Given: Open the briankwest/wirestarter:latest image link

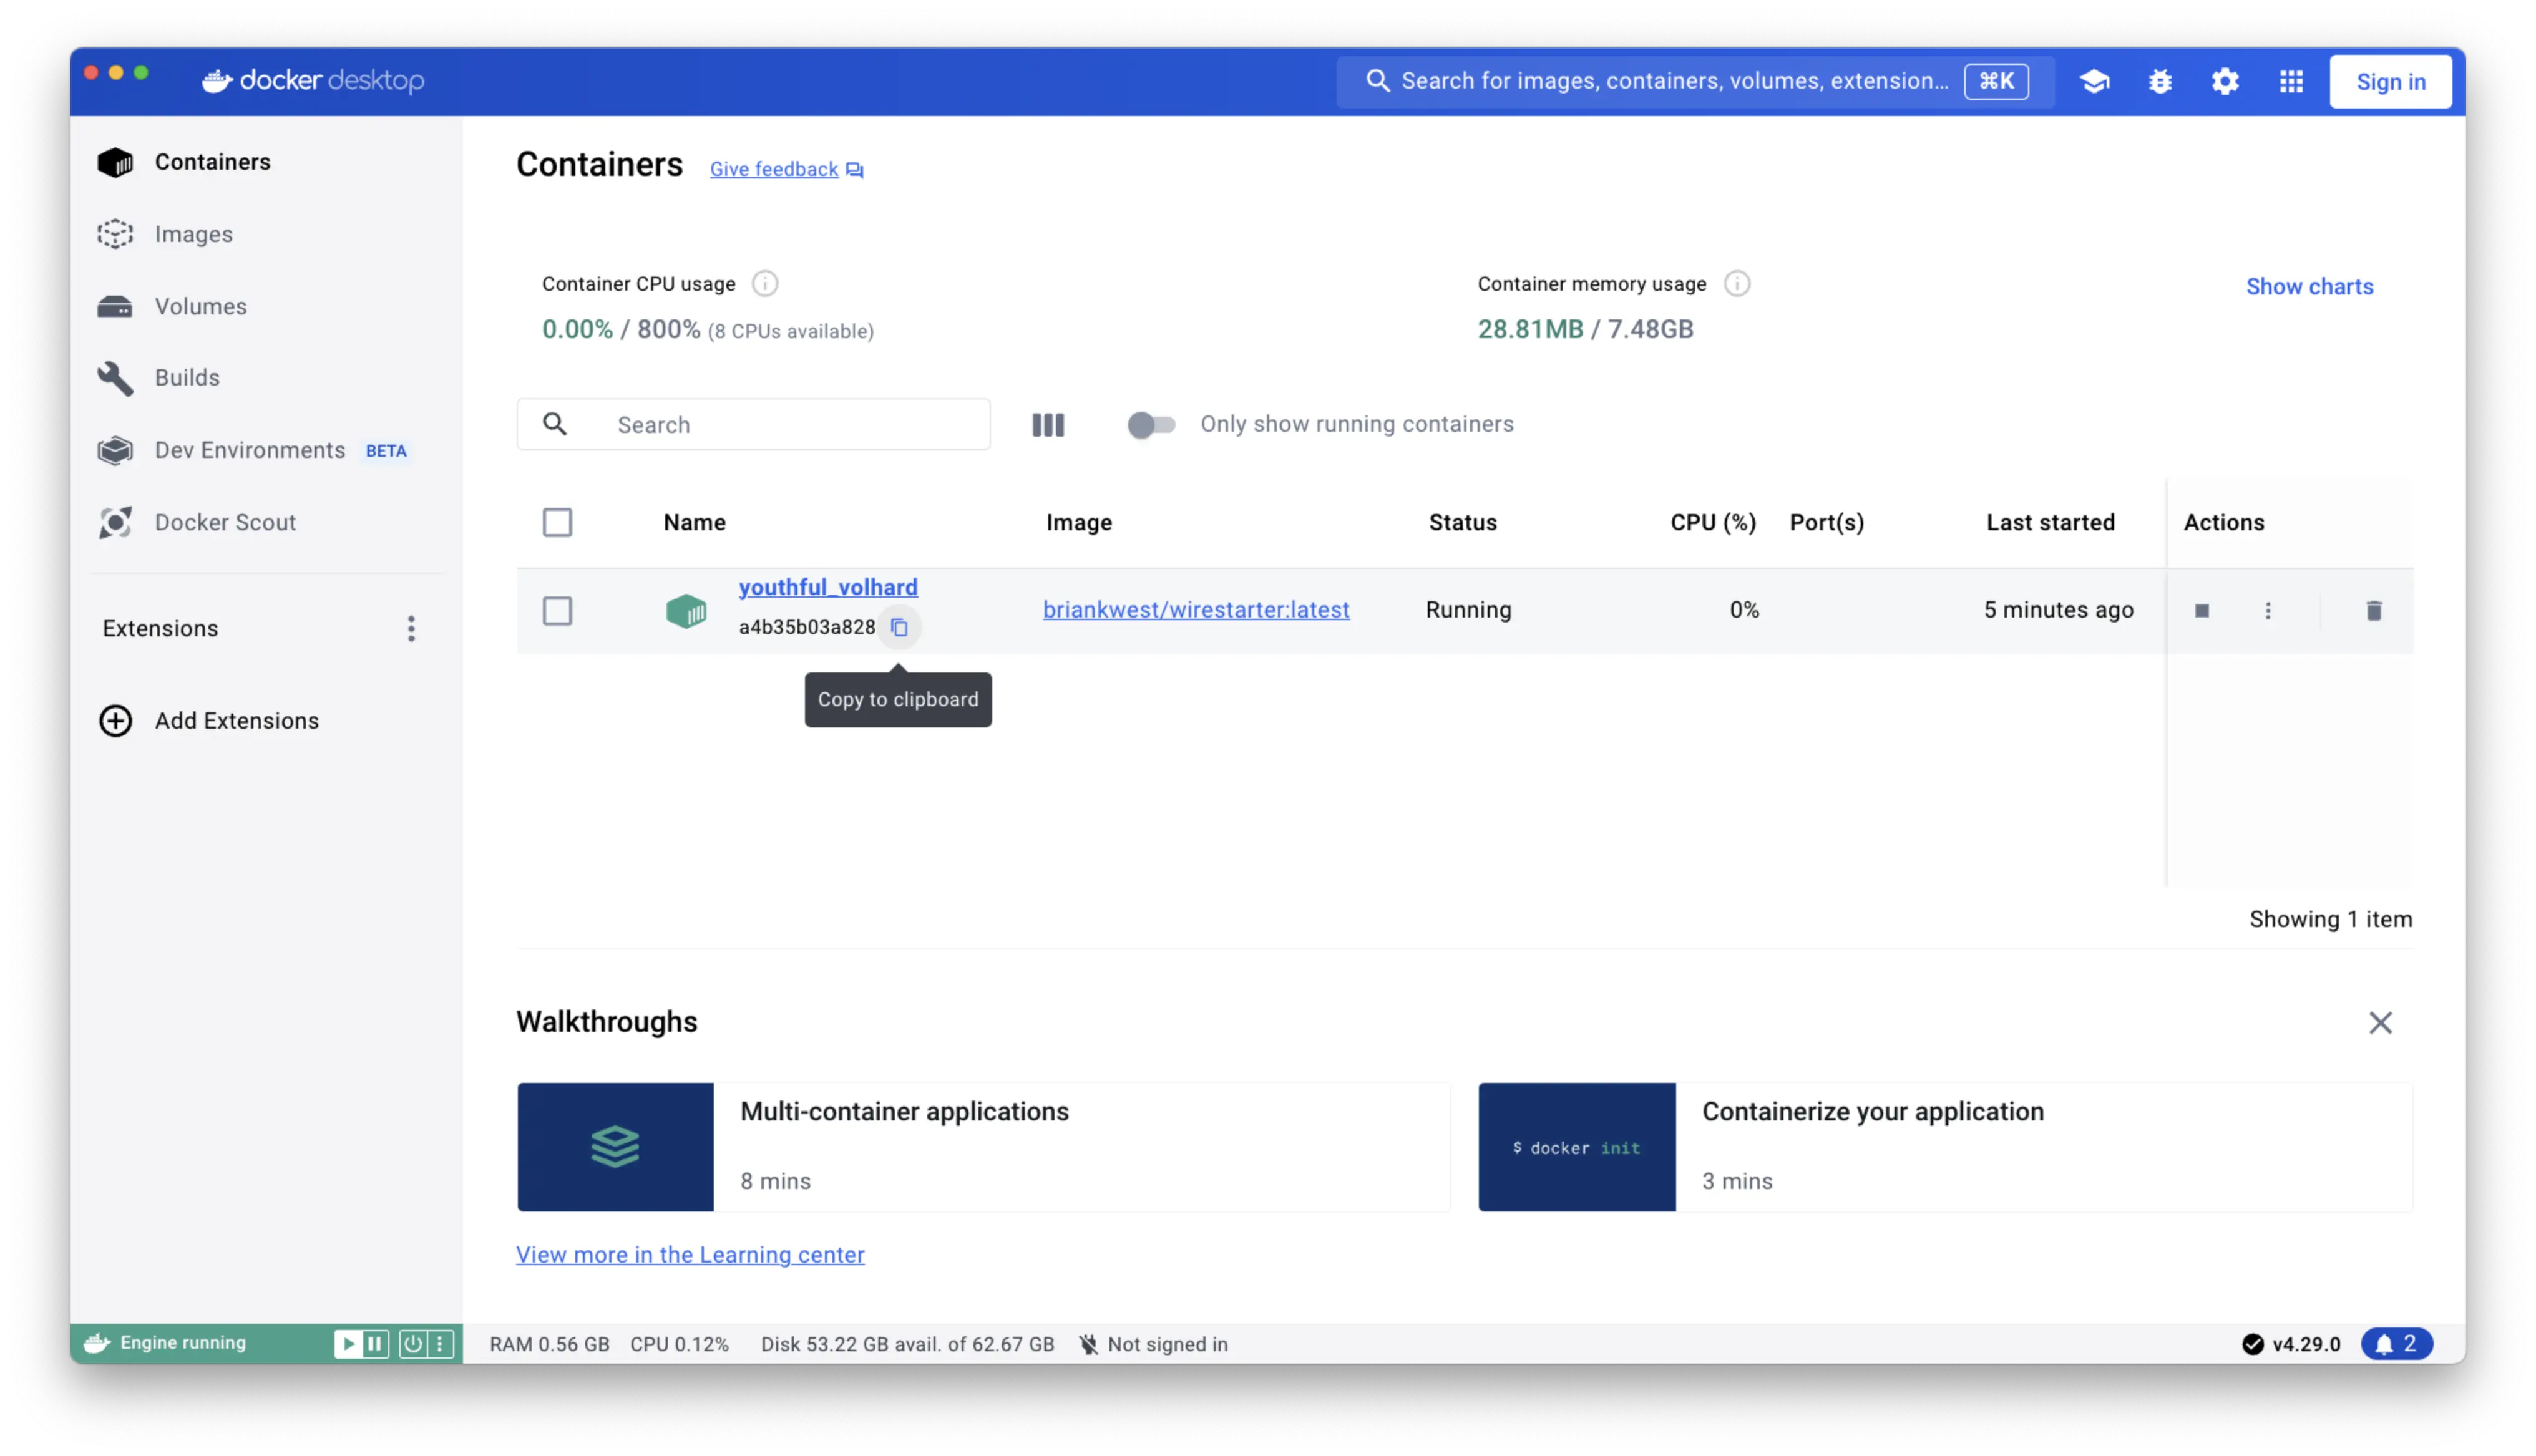Looking at the screenshot, I should [1196, 609].
